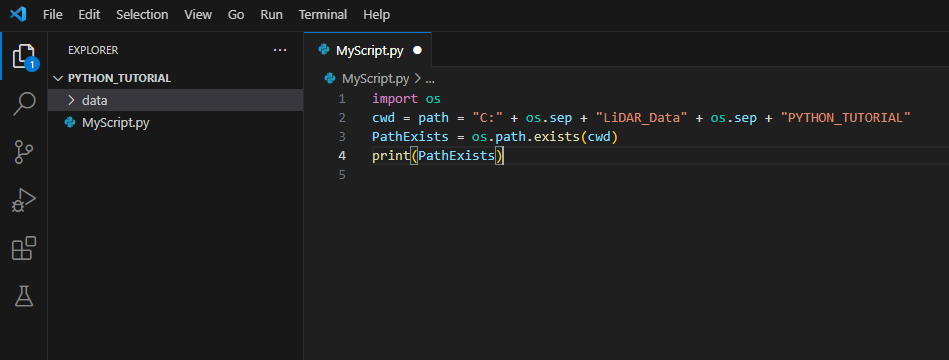949x360 pixels.
Task: Open the Explorer view in activity bar
Action: [24, 56]
